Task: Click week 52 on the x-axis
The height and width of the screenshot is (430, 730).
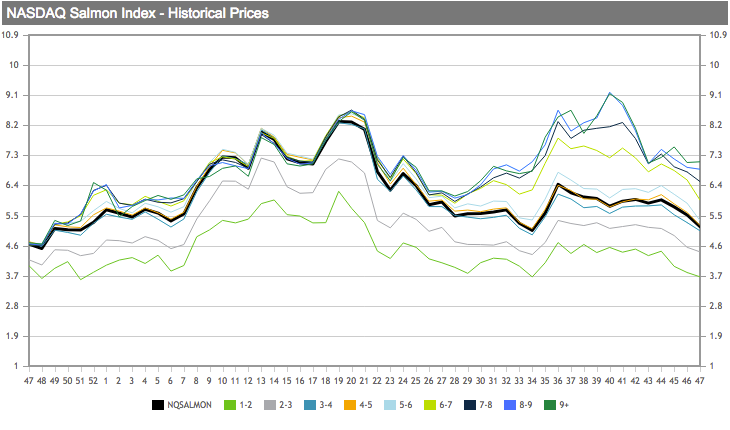Action: pos(93,381)
